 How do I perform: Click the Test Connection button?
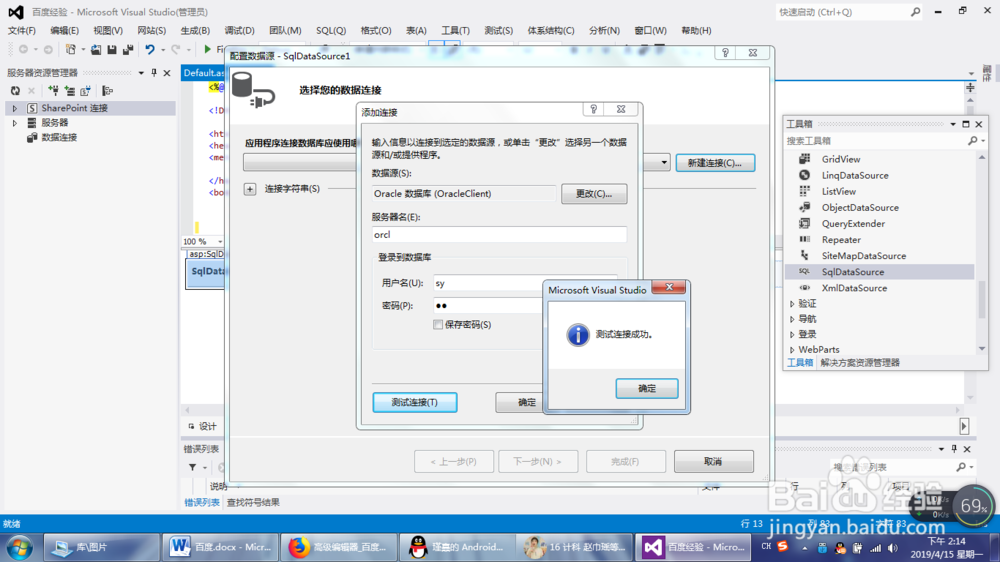pyautogui.click(x=415, y=402)
